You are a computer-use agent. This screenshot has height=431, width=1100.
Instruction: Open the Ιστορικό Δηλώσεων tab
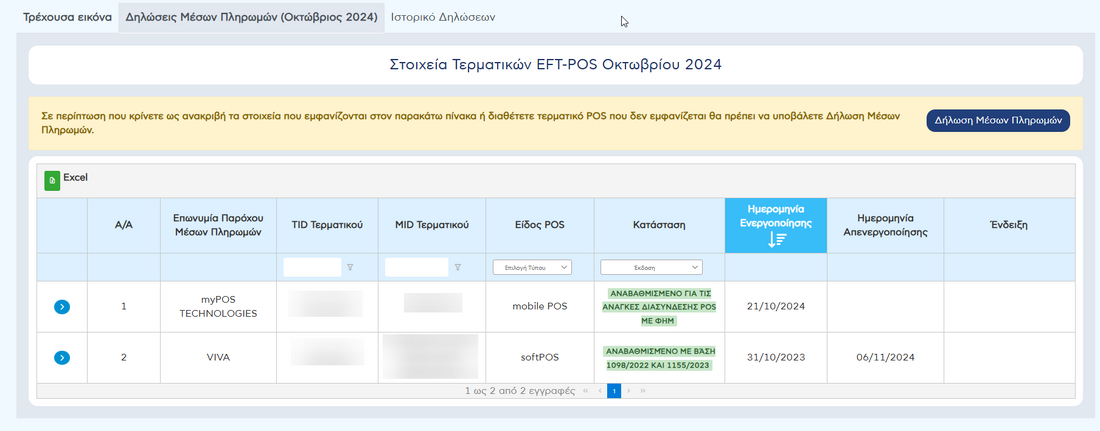442,17
